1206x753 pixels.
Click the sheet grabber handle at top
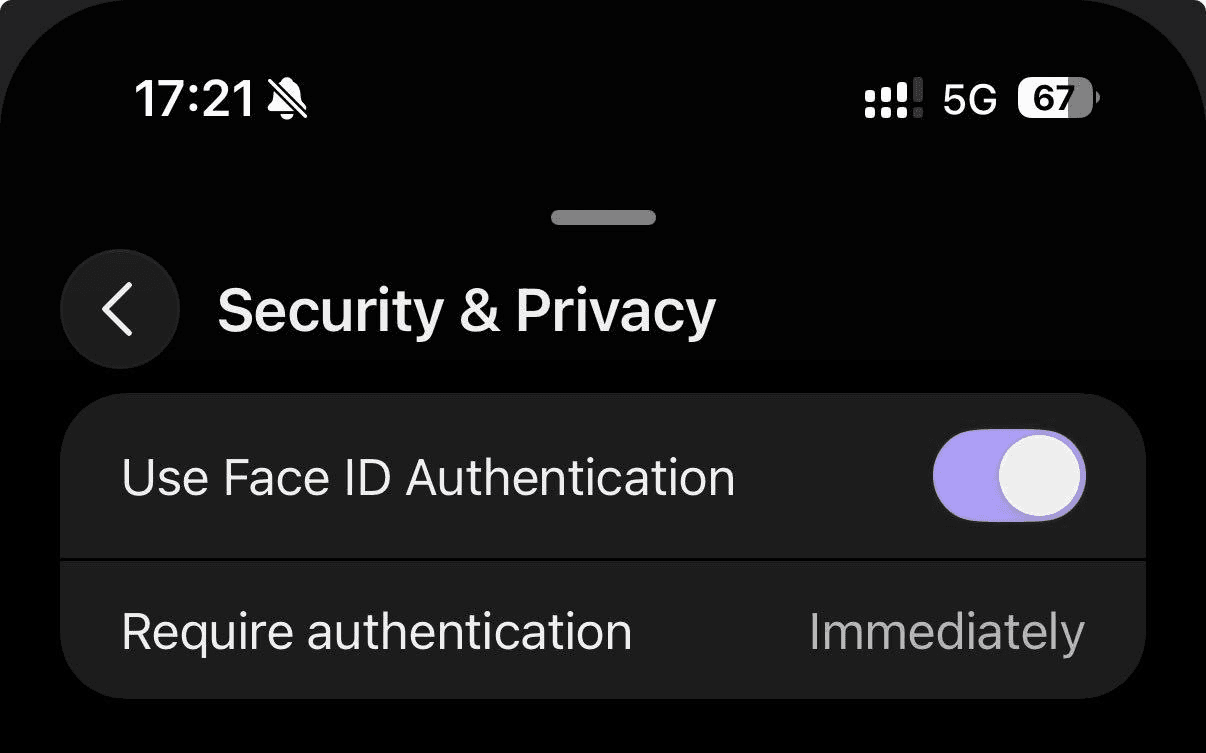click(x=603, y=217)
